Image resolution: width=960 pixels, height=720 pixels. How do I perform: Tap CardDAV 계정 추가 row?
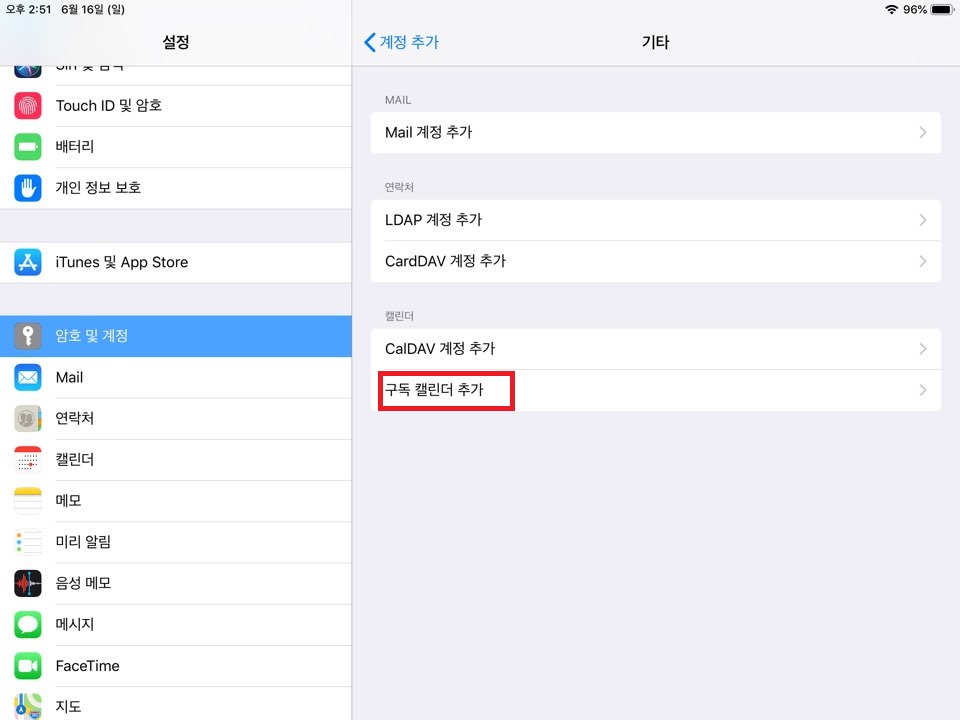coord(655,261)
